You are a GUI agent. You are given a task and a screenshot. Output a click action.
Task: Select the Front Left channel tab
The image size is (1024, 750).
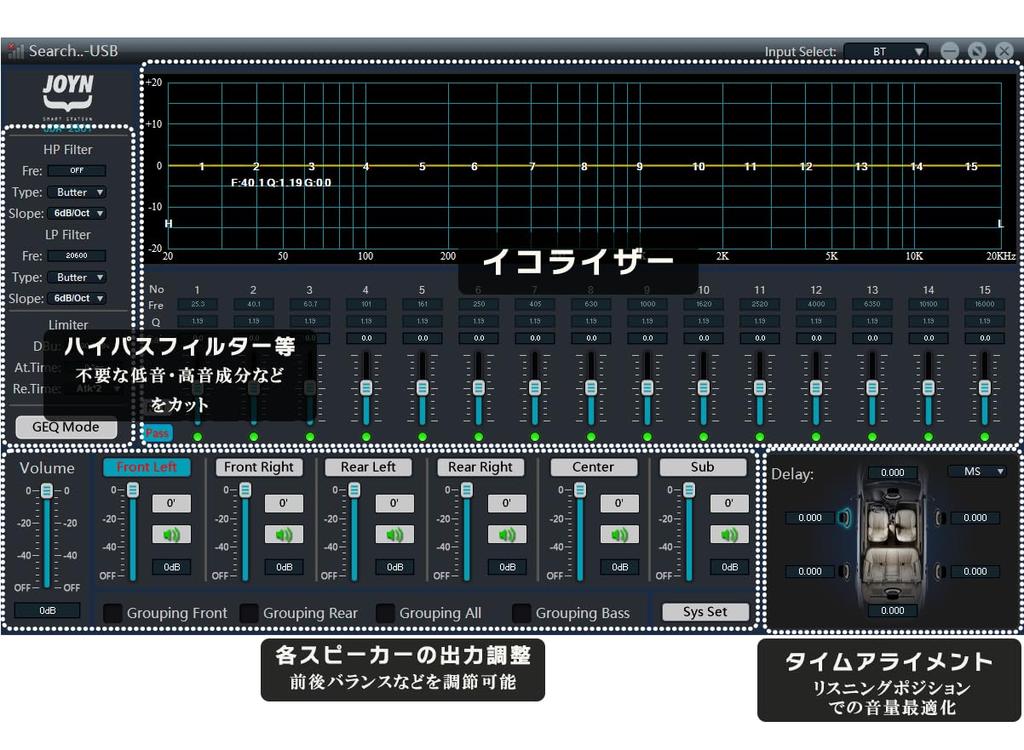tap(147, 467)
